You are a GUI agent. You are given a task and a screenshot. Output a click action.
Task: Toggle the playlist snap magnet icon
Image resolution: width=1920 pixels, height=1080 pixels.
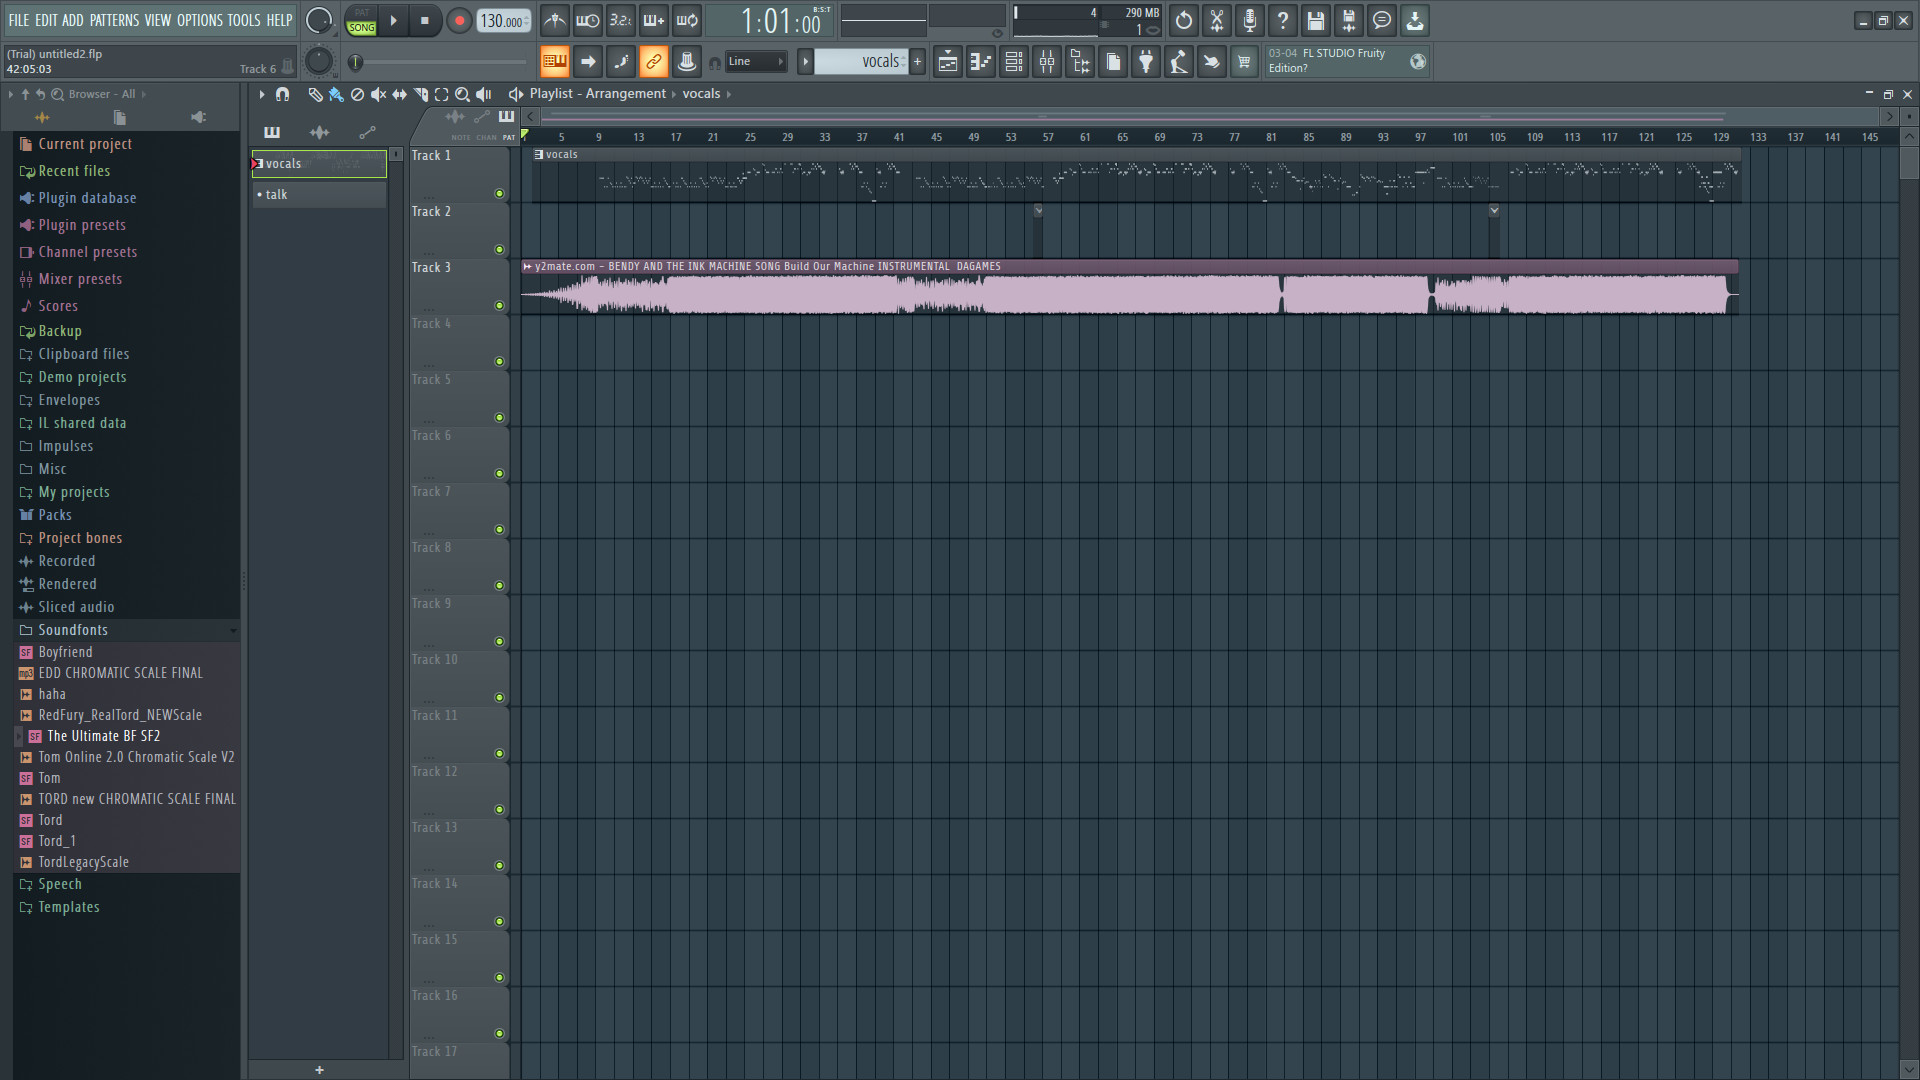pyautogui.click(x=282, y=94)
